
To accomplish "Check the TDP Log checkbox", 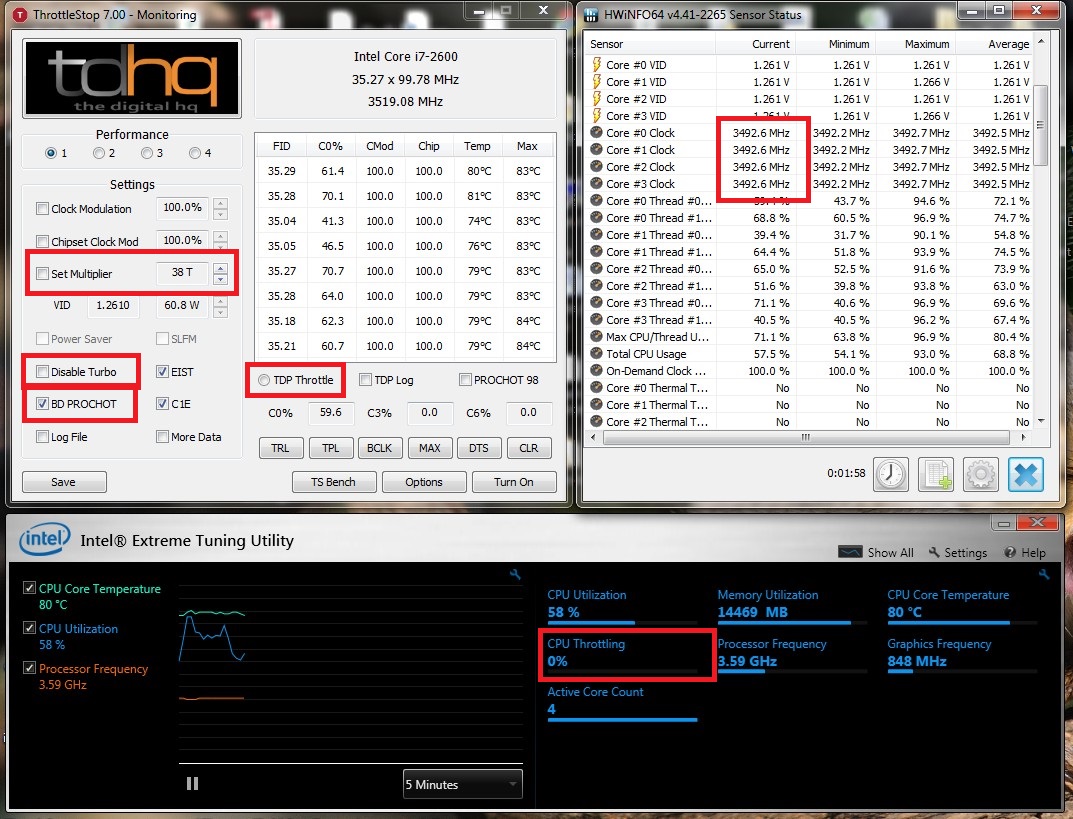I will (x=365, y=380).
